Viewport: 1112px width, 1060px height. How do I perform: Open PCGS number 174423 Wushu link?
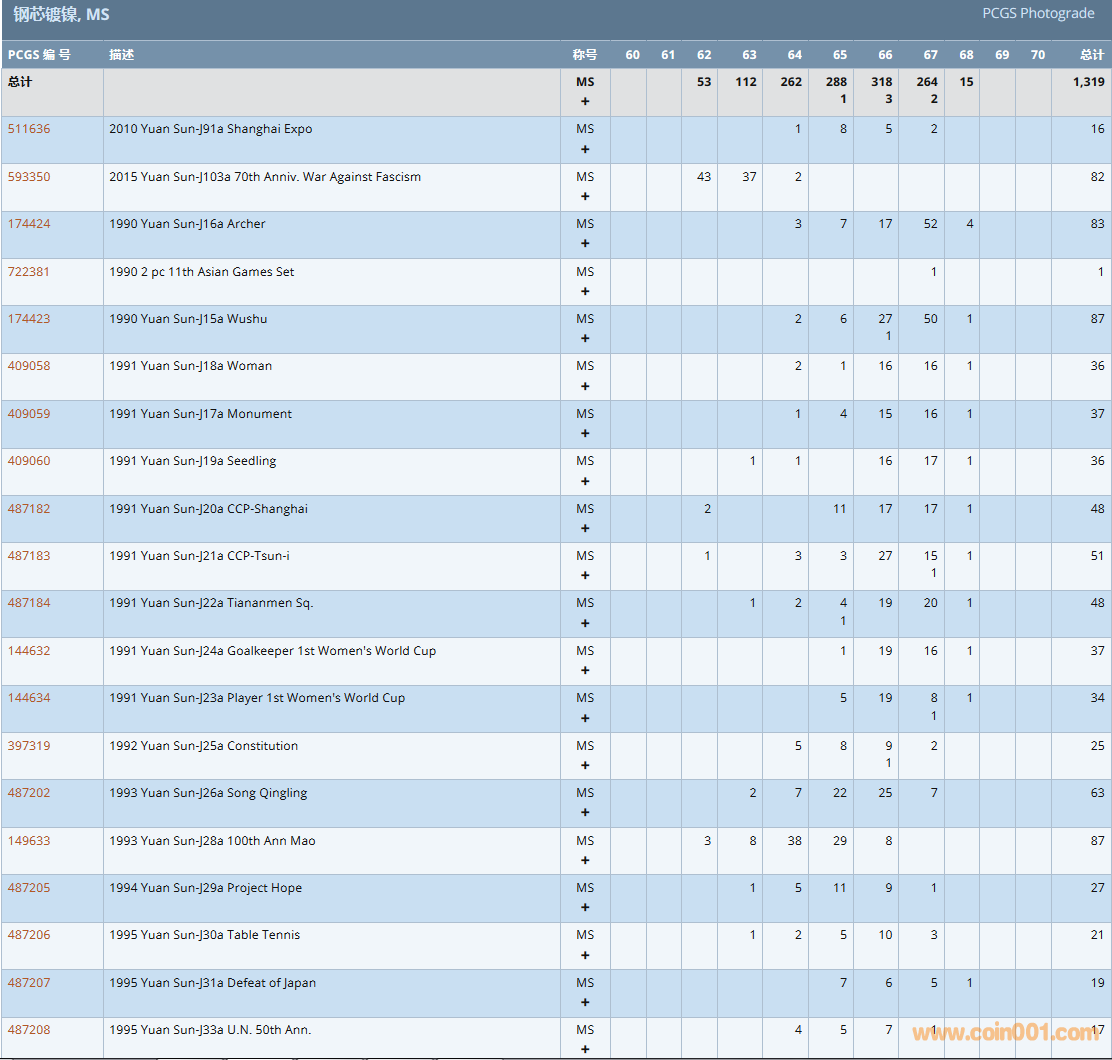pyautogui.click(x=29, y=319)
